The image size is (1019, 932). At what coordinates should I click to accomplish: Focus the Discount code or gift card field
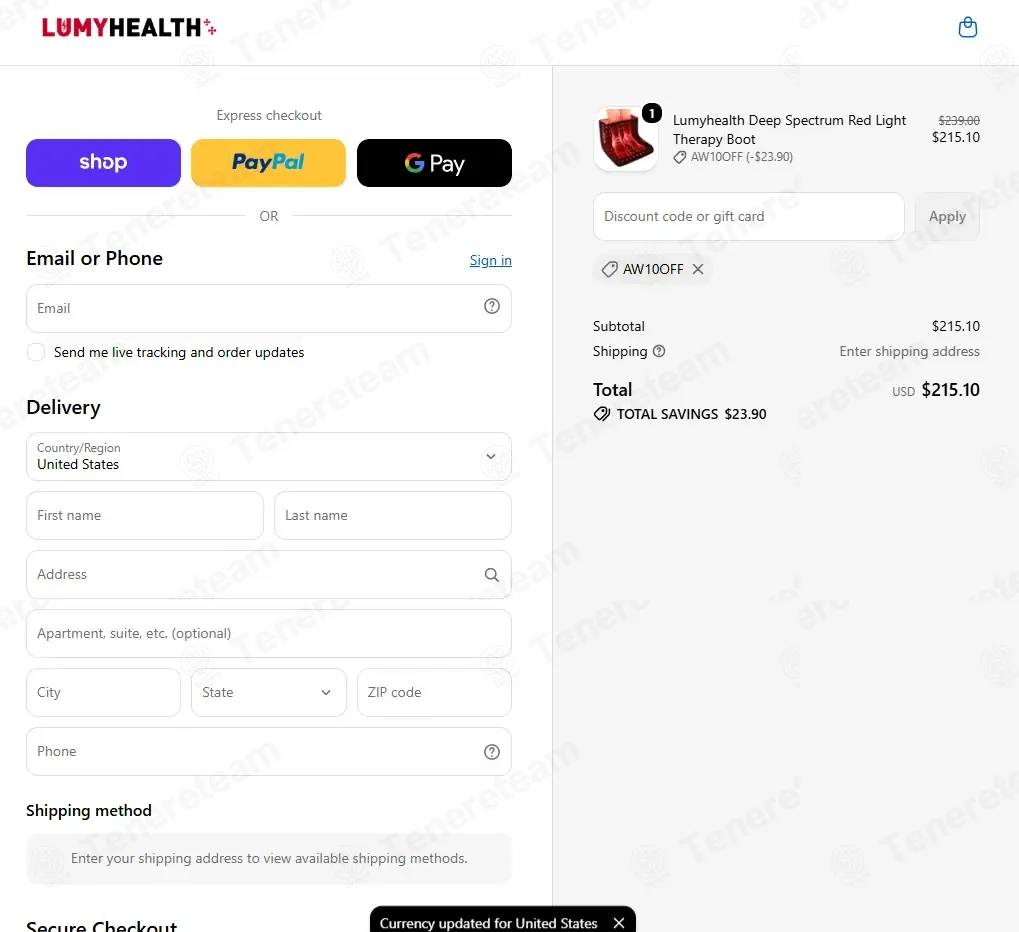(749, 216)
